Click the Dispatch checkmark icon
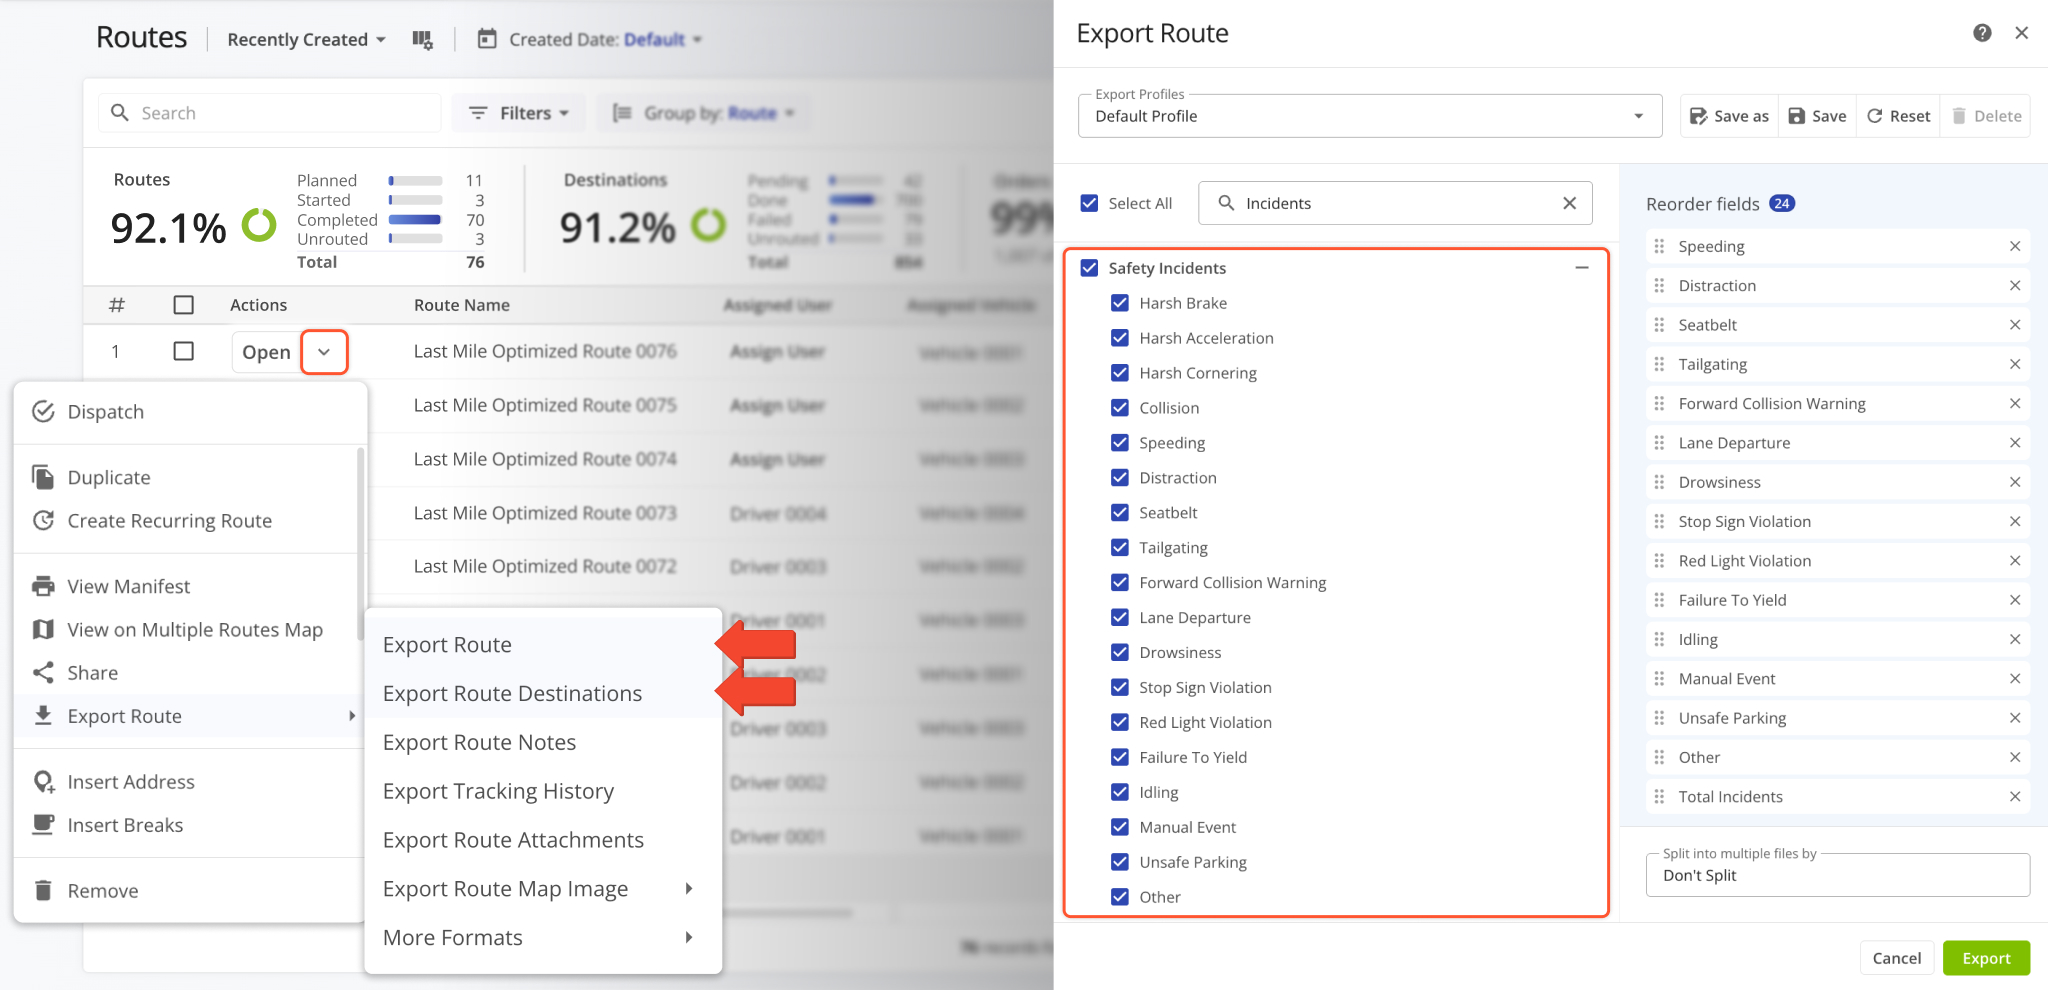2048x990 pixels. tap(43, 412)
